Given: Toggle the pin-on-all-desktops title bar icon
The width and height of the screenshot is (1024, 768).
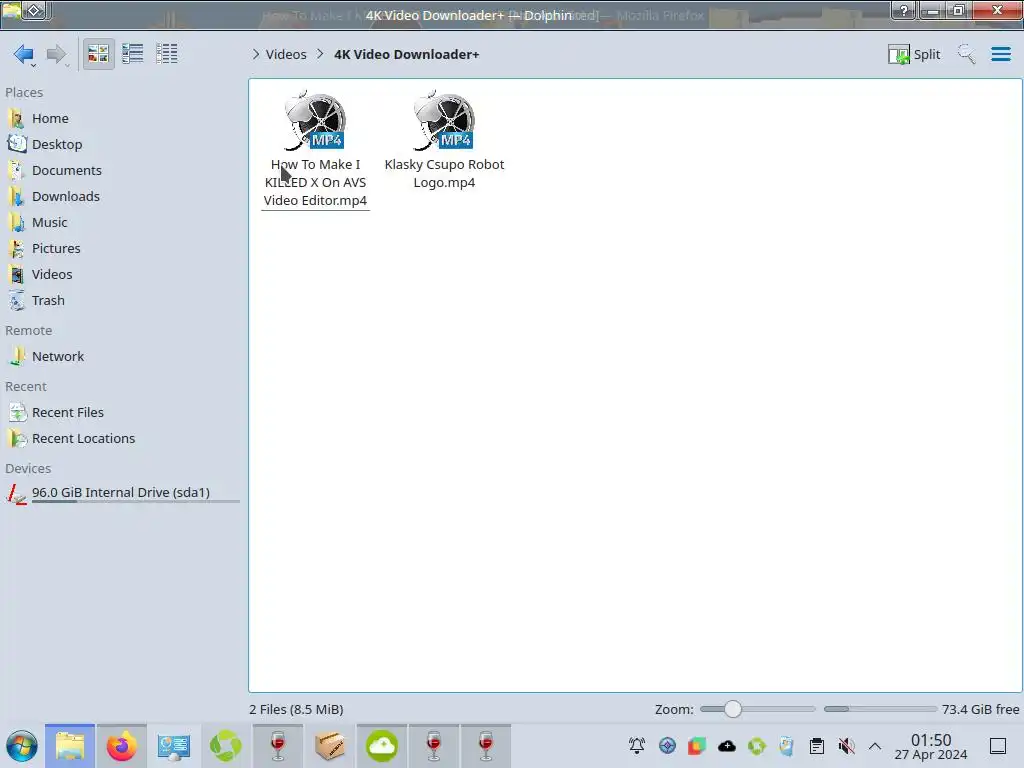Looking at the screenshot, I should (35, 11).
